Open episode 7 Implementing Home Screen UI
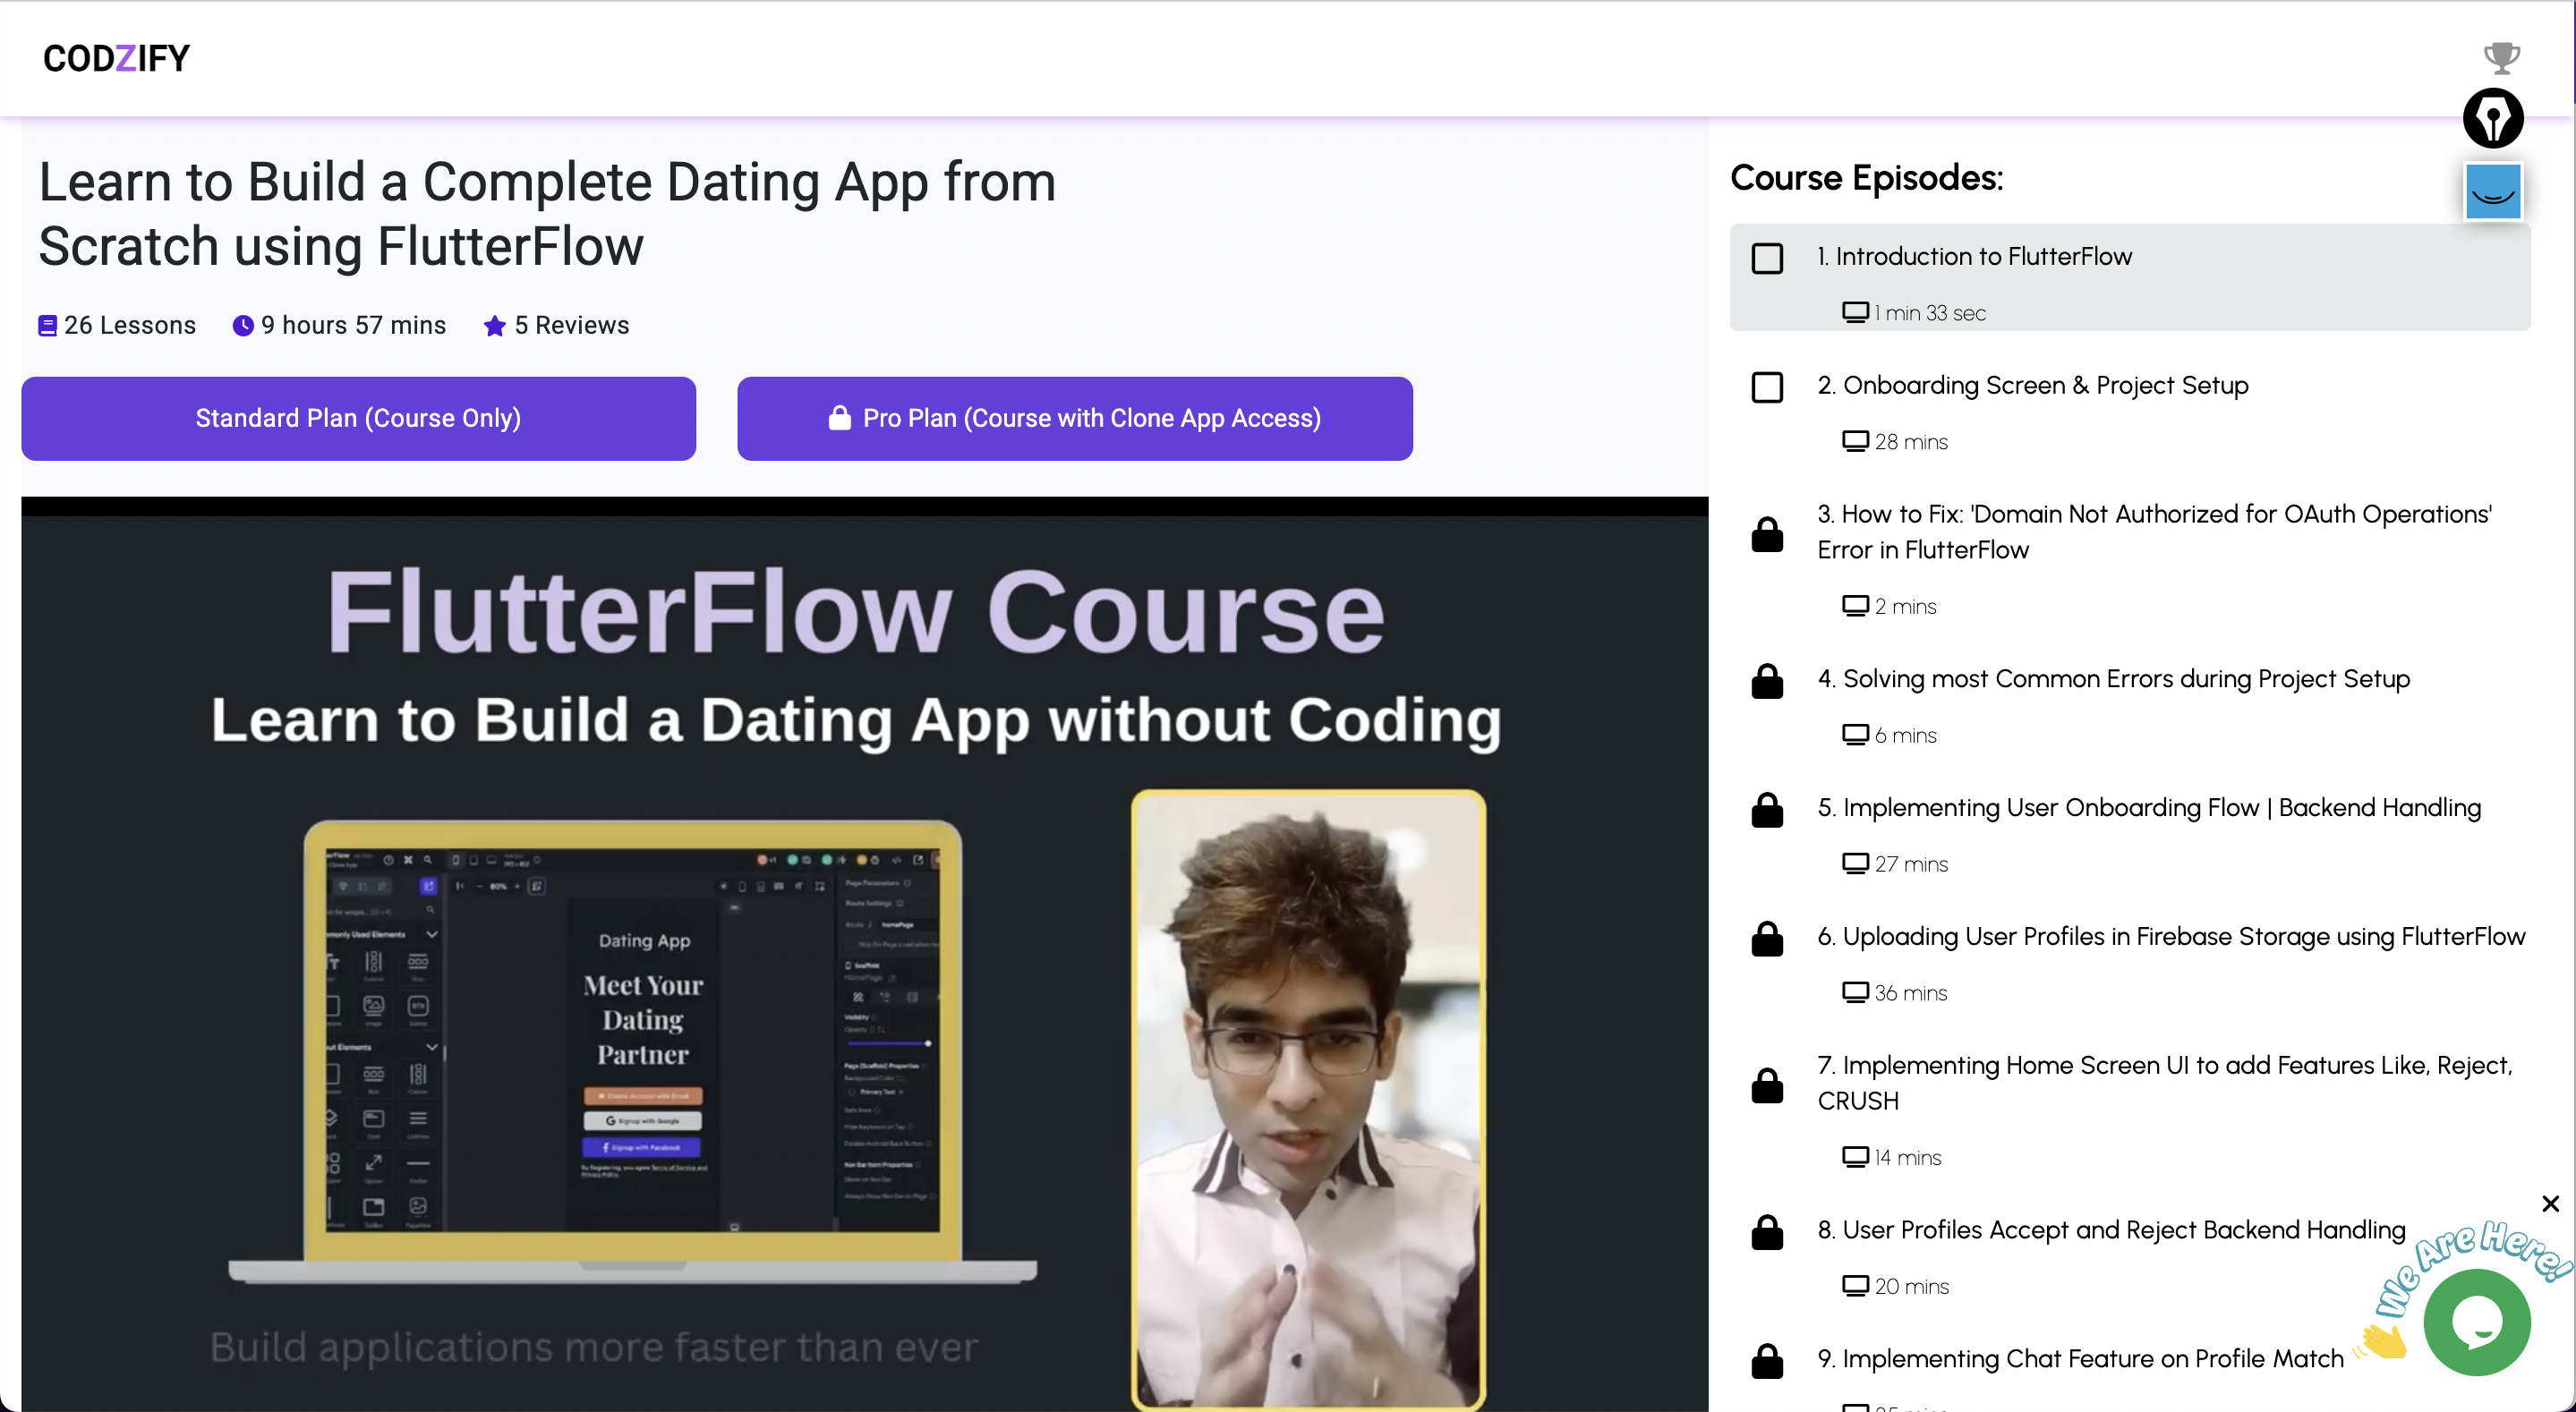Image resolution: width=2576 pixels, height=1412 pixels. click(x=2165, y=1082)
